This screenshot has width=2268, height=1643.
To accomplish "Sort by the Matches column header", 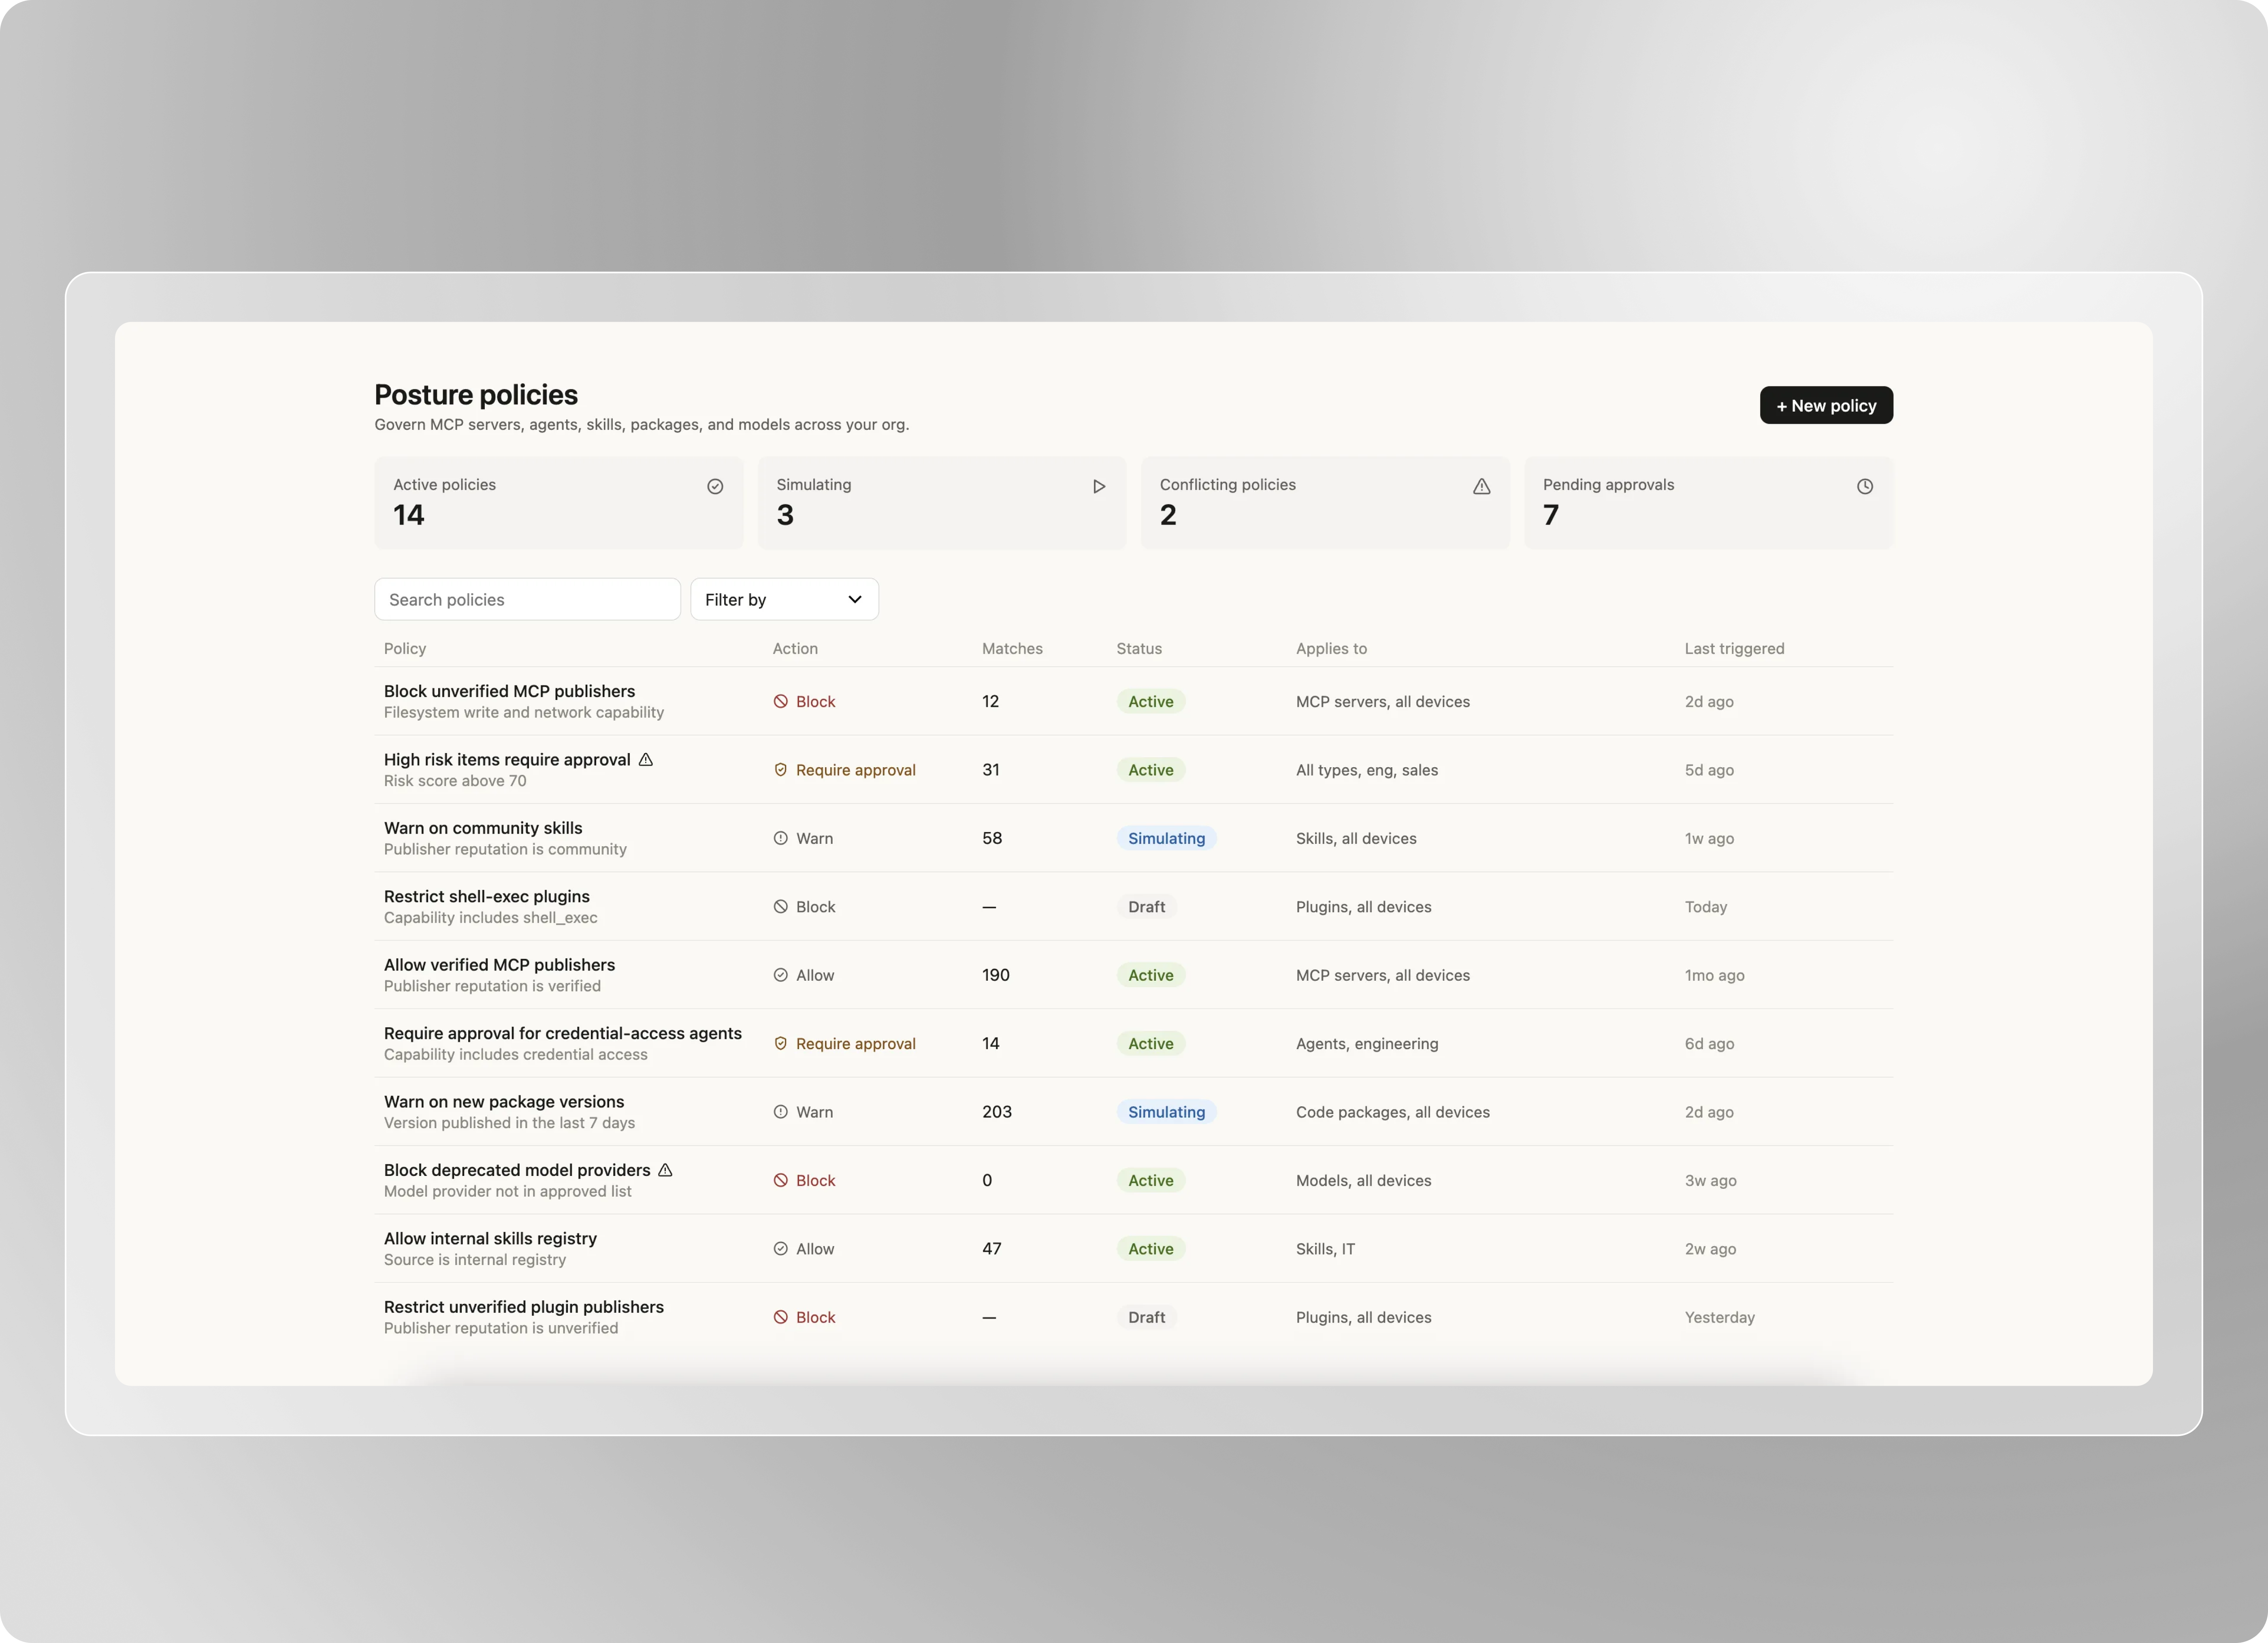I will (x=1012, y=648).
